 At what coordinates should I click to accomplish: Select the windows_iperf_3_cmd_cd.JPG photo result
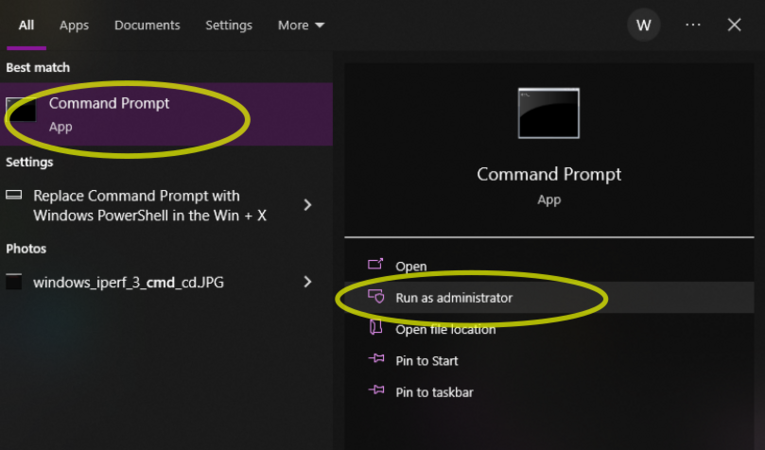coord(128,282)
